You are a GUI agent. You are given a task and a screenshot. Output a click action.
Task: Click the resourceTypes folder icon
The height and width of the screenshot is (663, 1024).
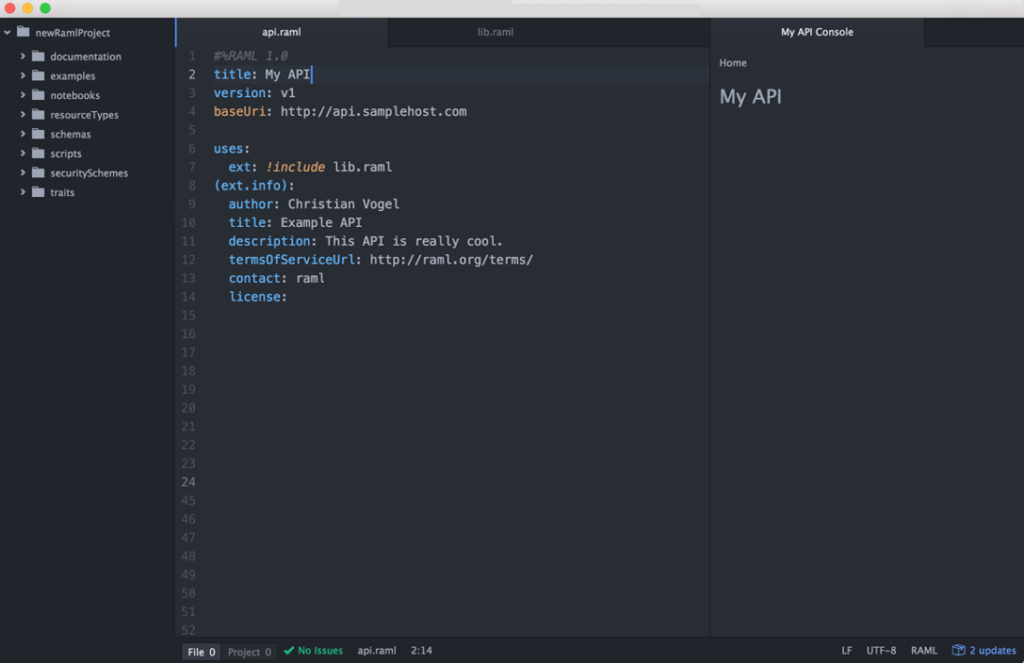(x=39, y=114)
